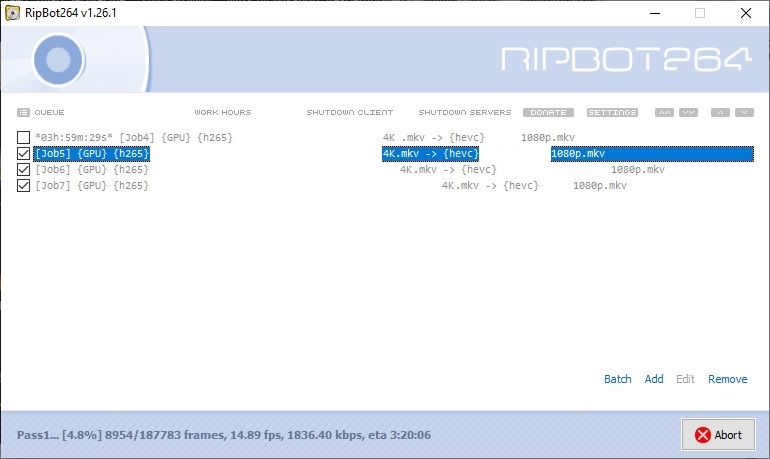Uncheck the Job7 checkbox
This screenshot has height=459, width=770.
[x=23, y=186]
